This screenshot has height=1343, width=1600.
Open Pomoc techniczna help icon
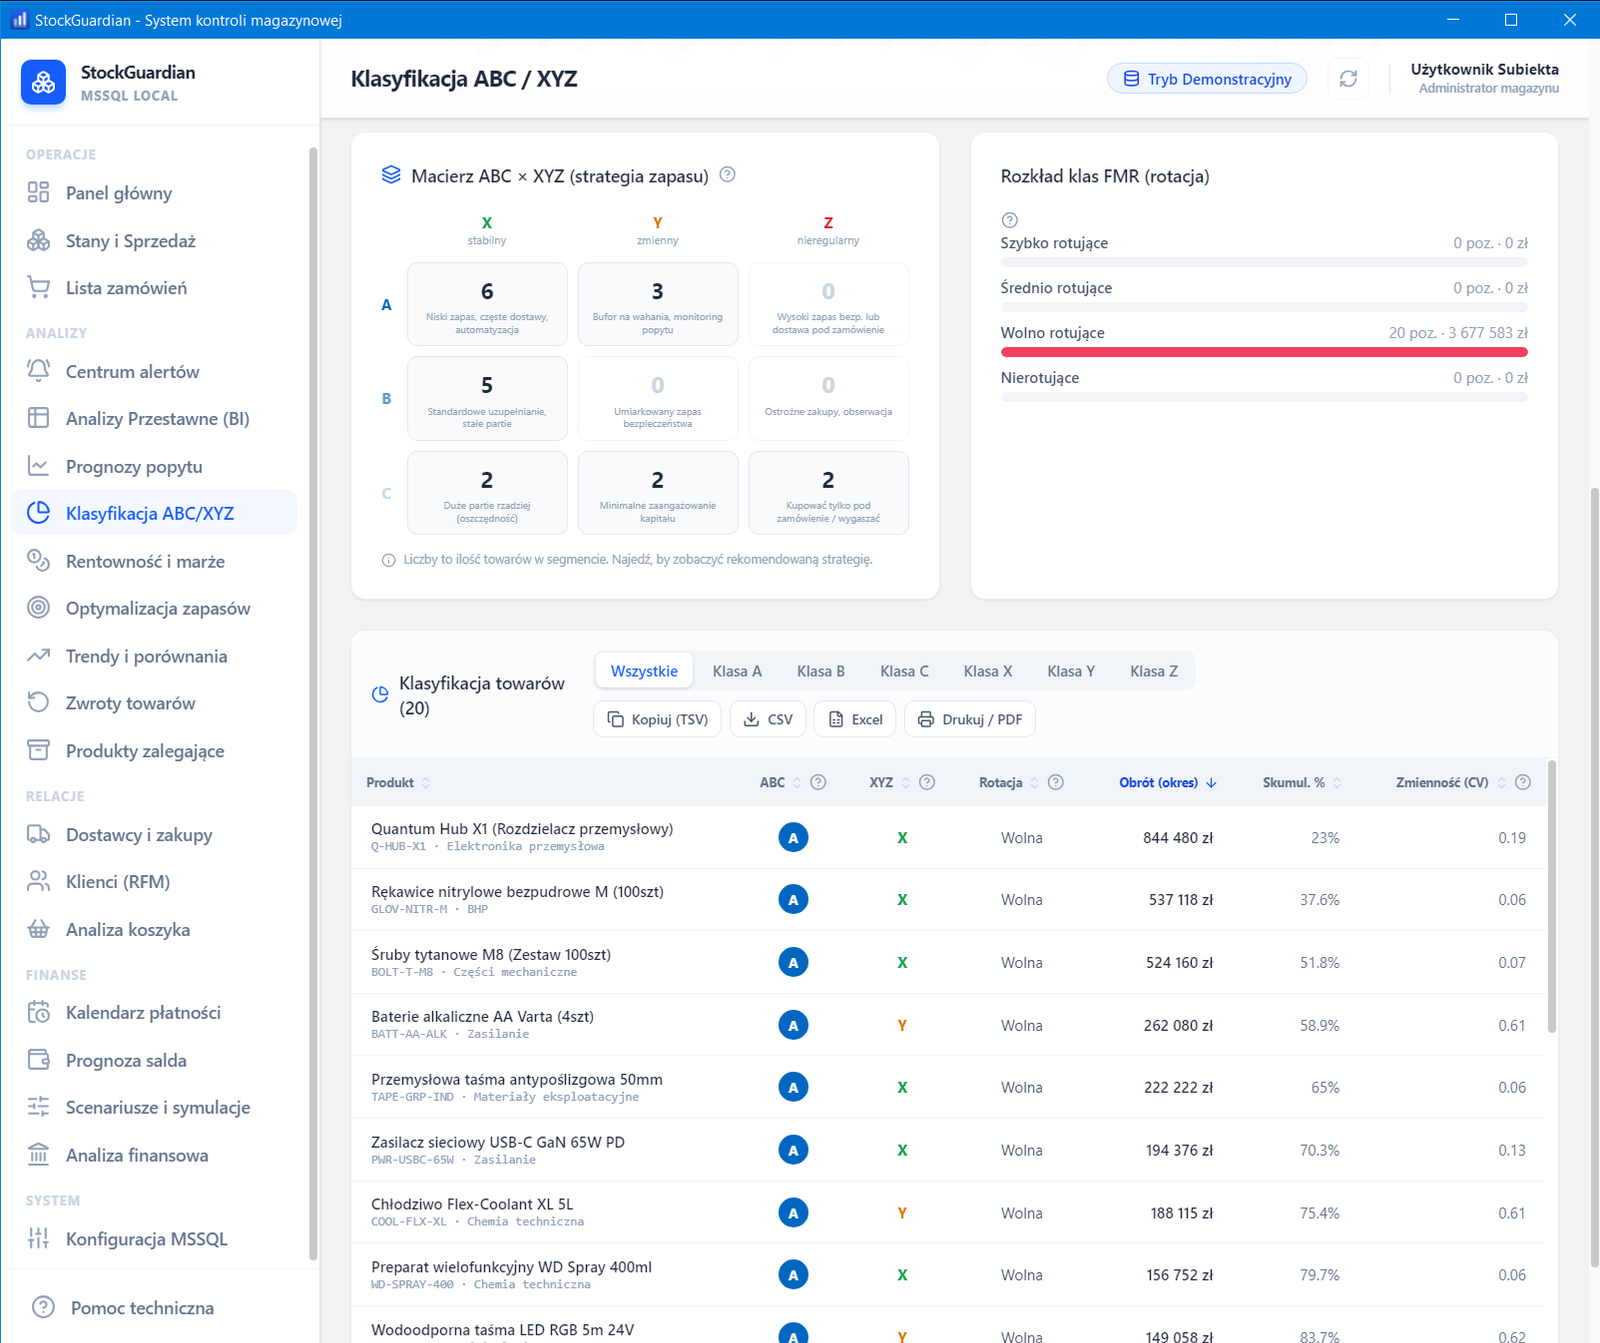pyautogui.click(x=43, y=1307)
